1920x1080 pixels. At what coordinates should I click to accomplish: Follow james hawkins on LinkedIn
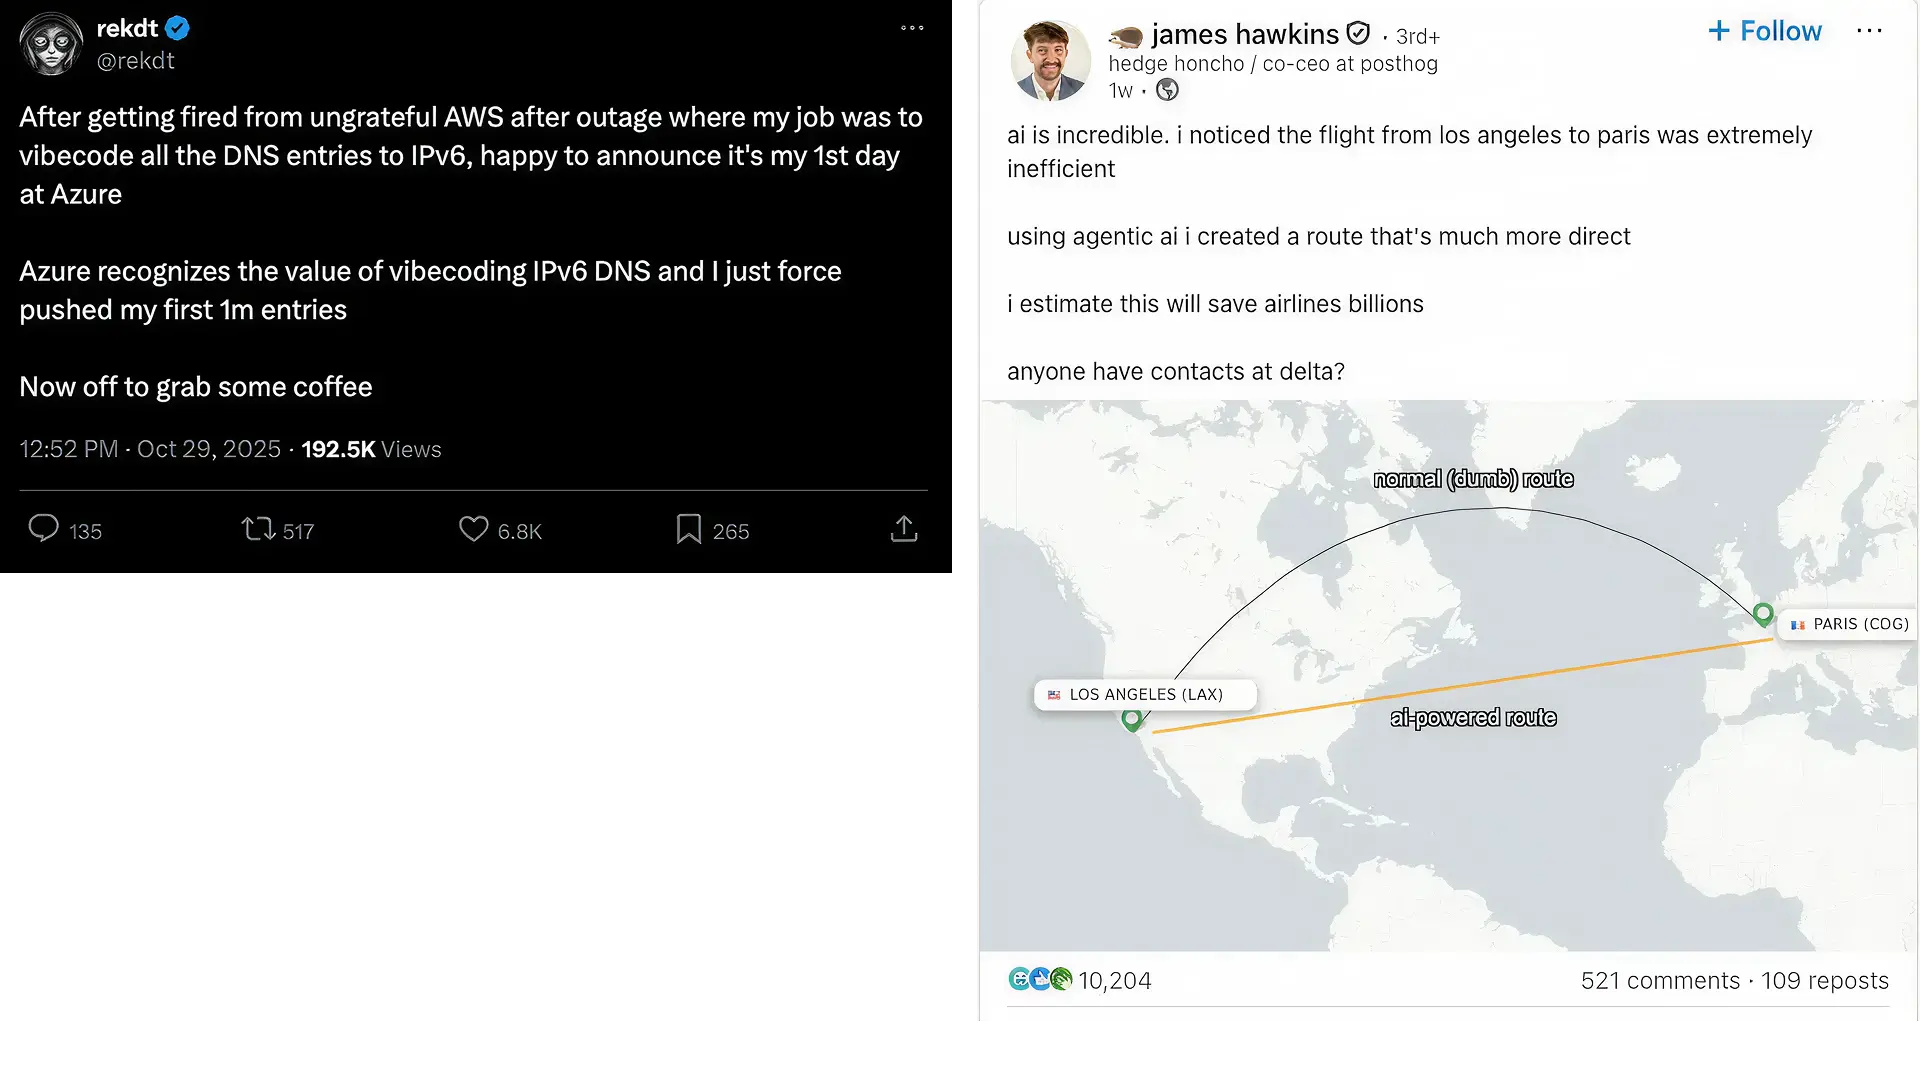pyautogui.click(x=1765, y=31)
